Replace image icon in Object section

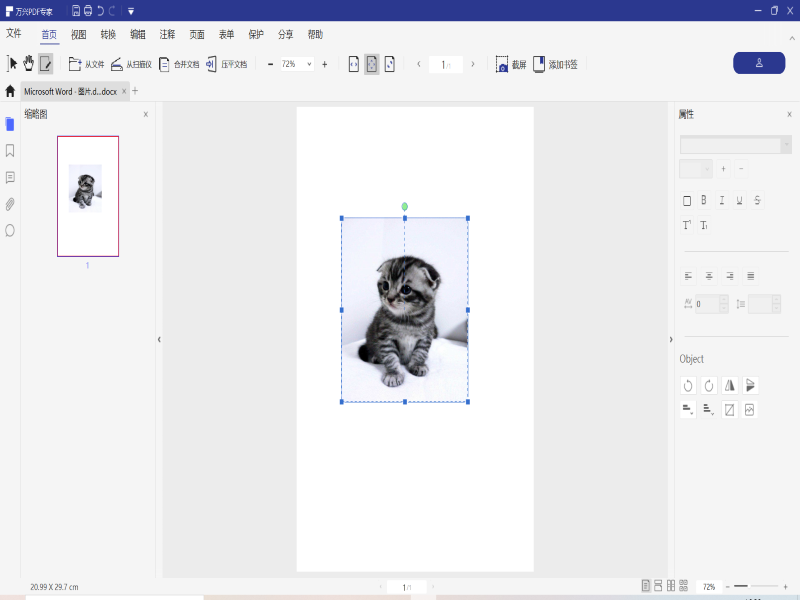click(749, 410)
